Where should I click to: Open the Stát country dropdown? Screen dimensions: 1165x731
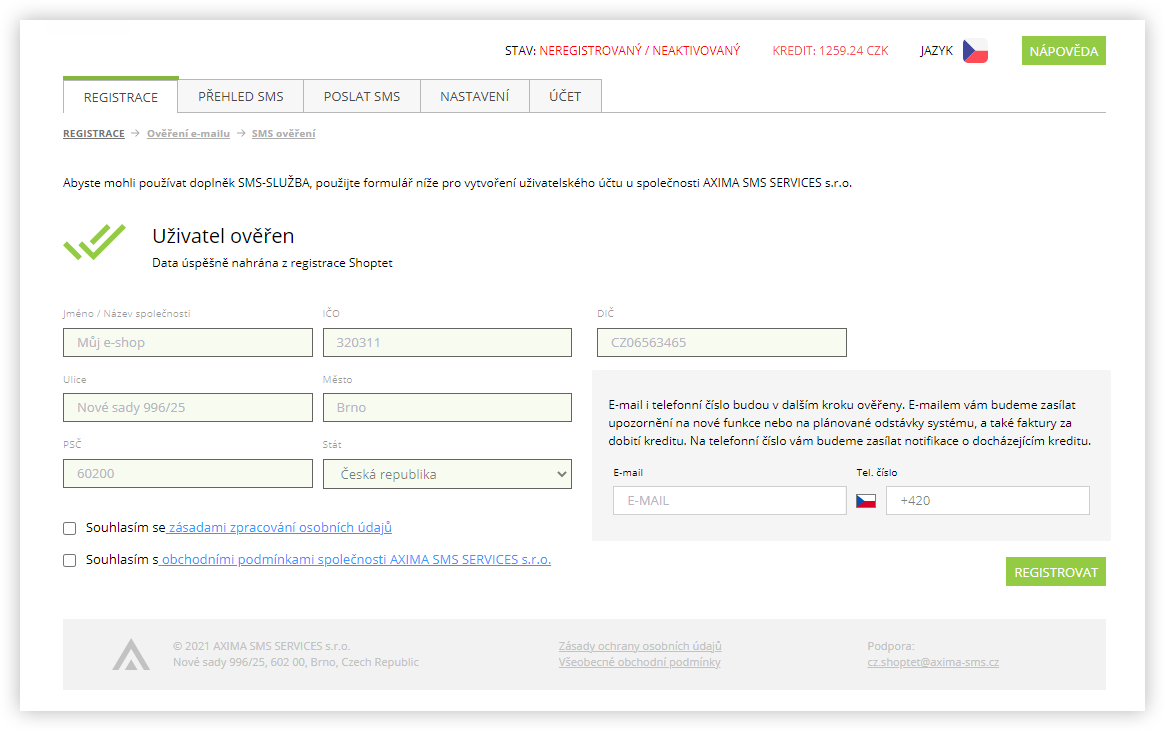[447, 474]
